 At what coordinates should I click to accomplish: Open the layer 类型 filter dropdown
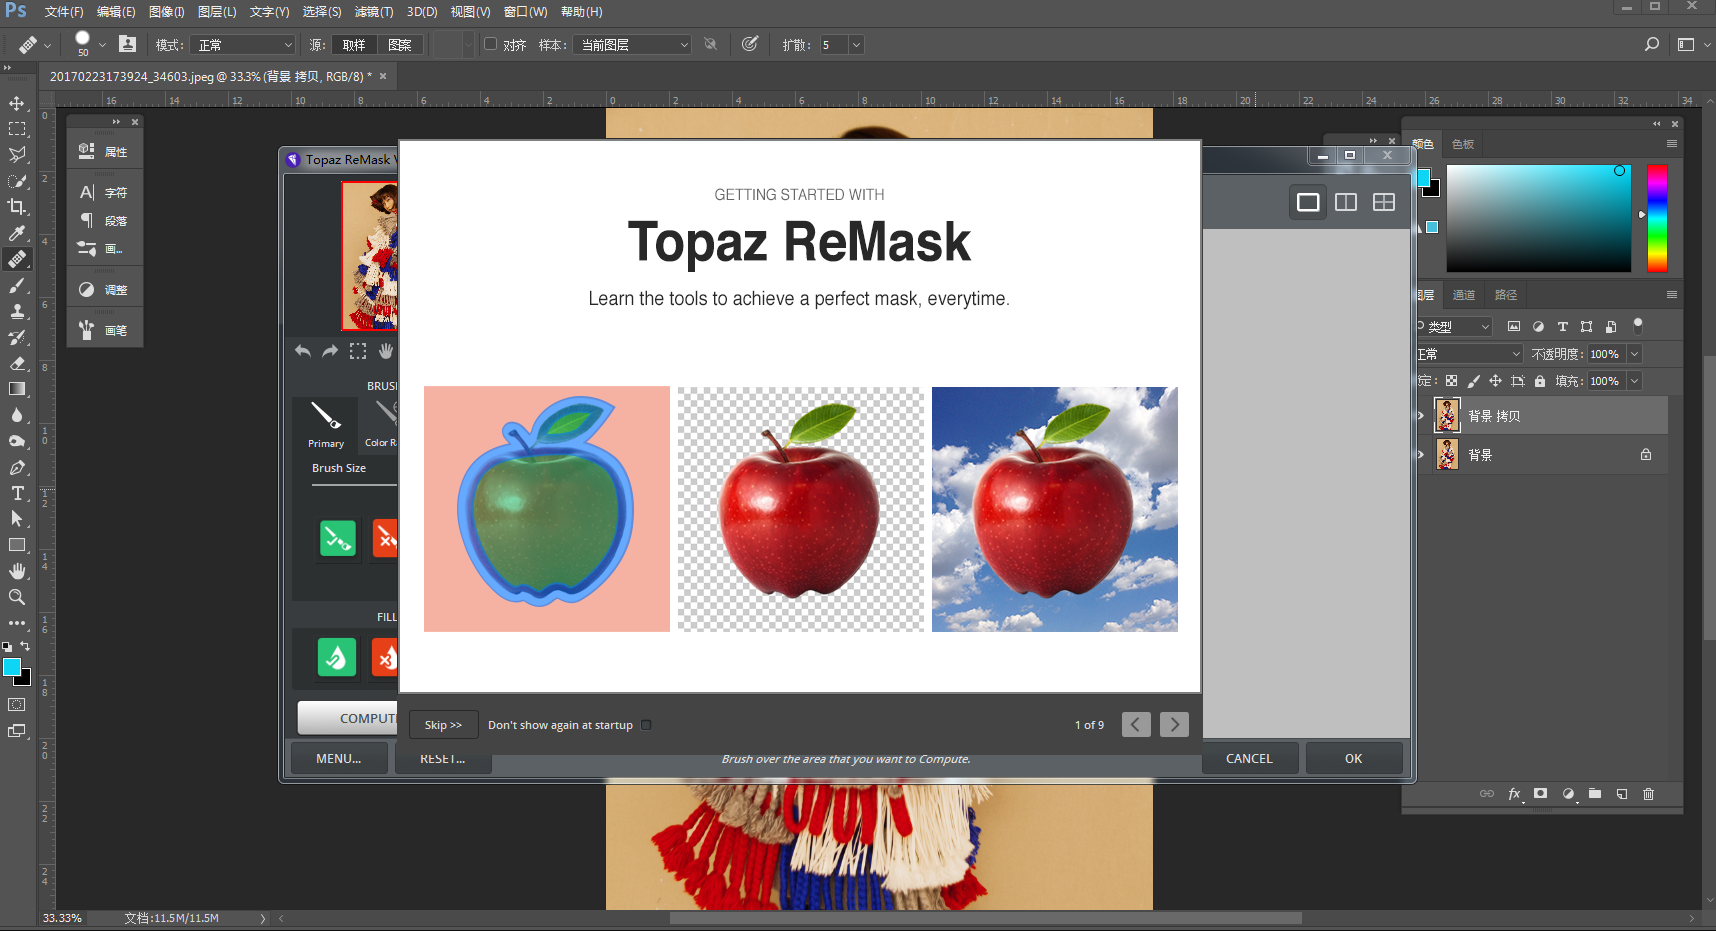[x=1455, y=326]
